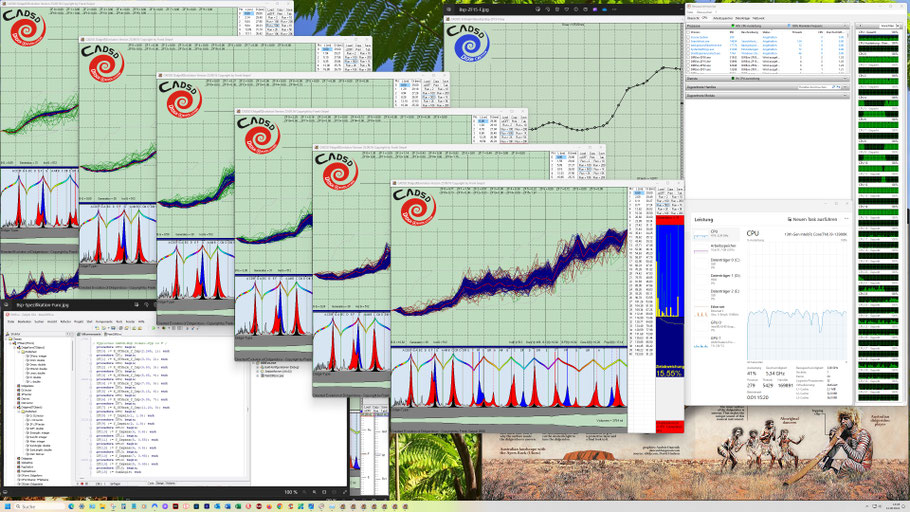Show hidden system tray icons
The image size is (910, 512).
coord(867,506)
